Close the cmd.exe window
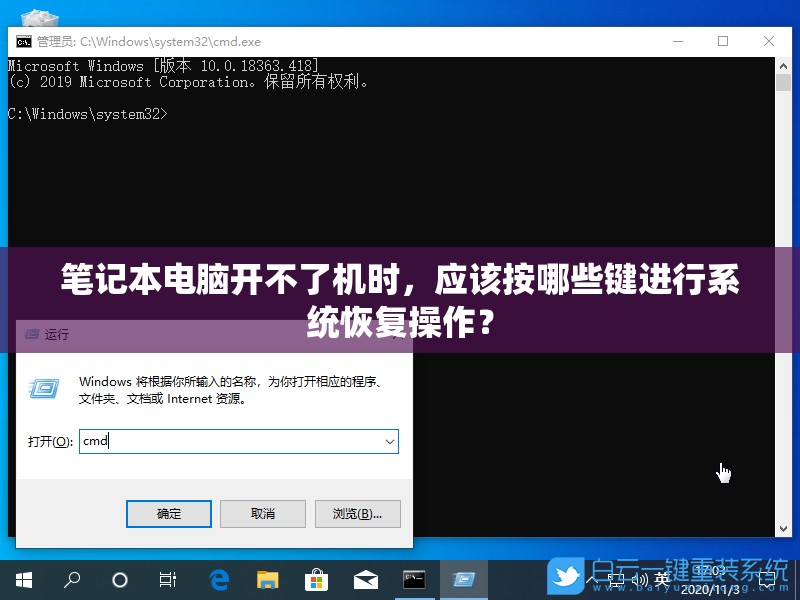The image size is (800, 600). (x=769, y=41)
